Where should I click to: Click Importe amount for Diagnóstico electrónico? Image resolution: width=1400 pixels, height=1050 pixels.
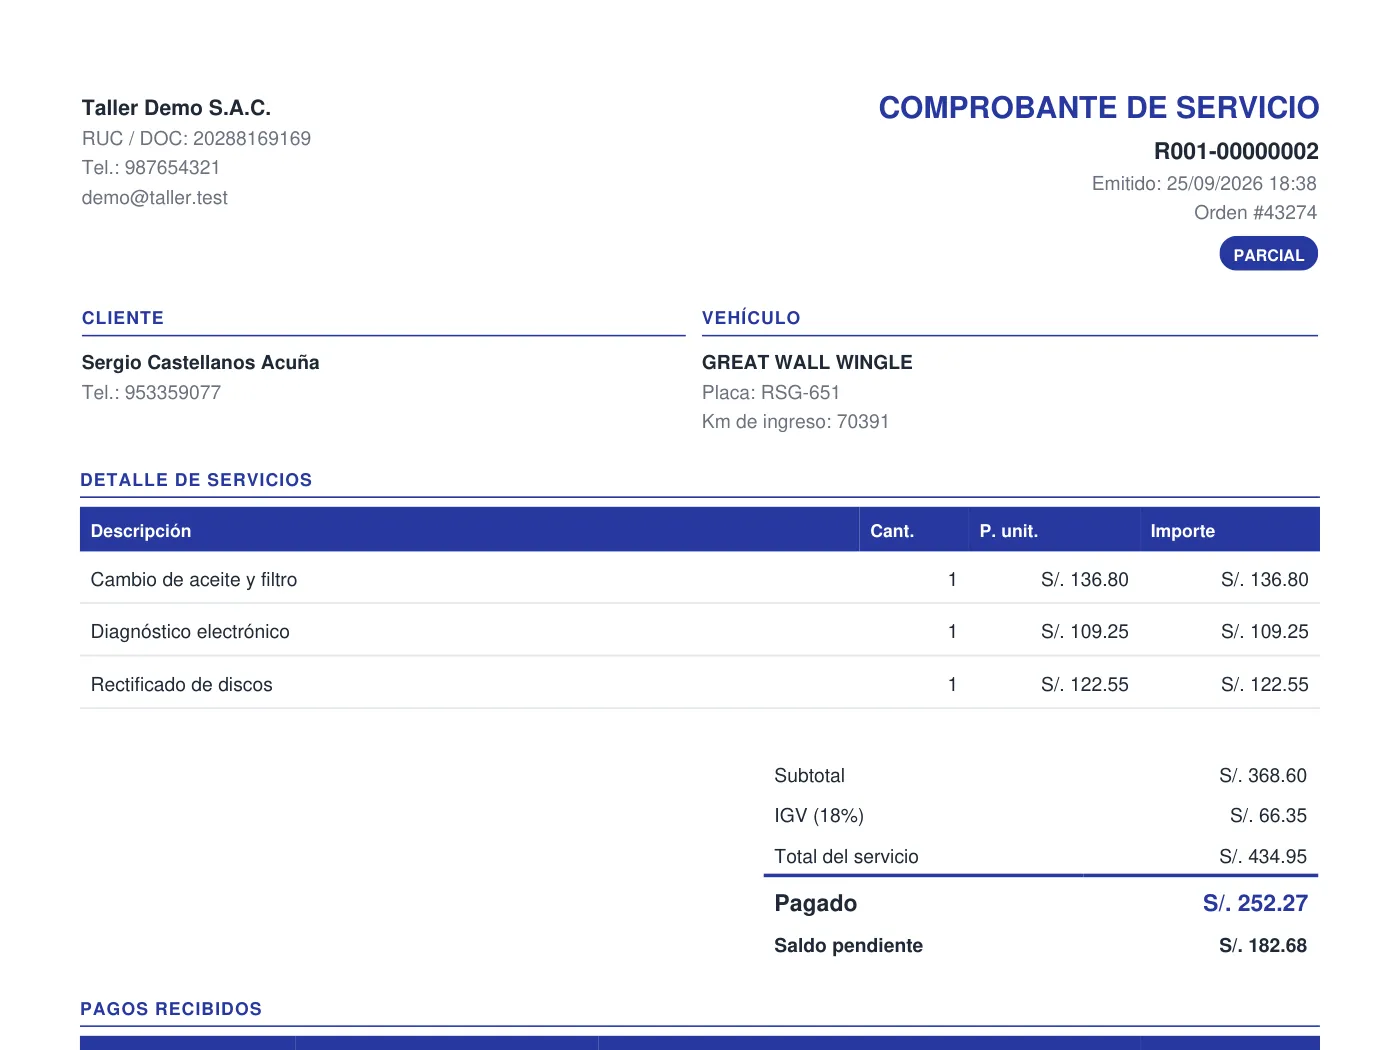coord(1265,631)
